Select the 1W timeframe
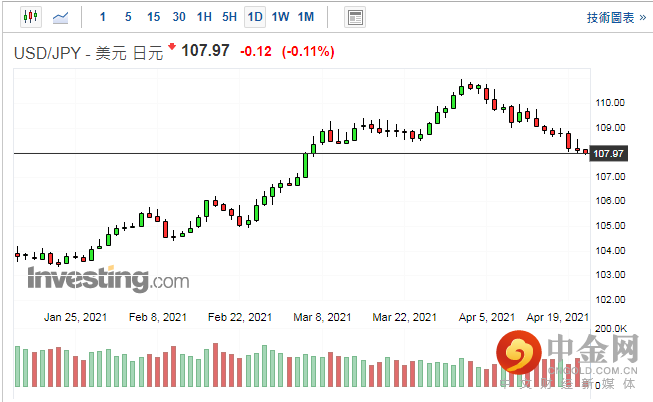 (x=280, y=17)
